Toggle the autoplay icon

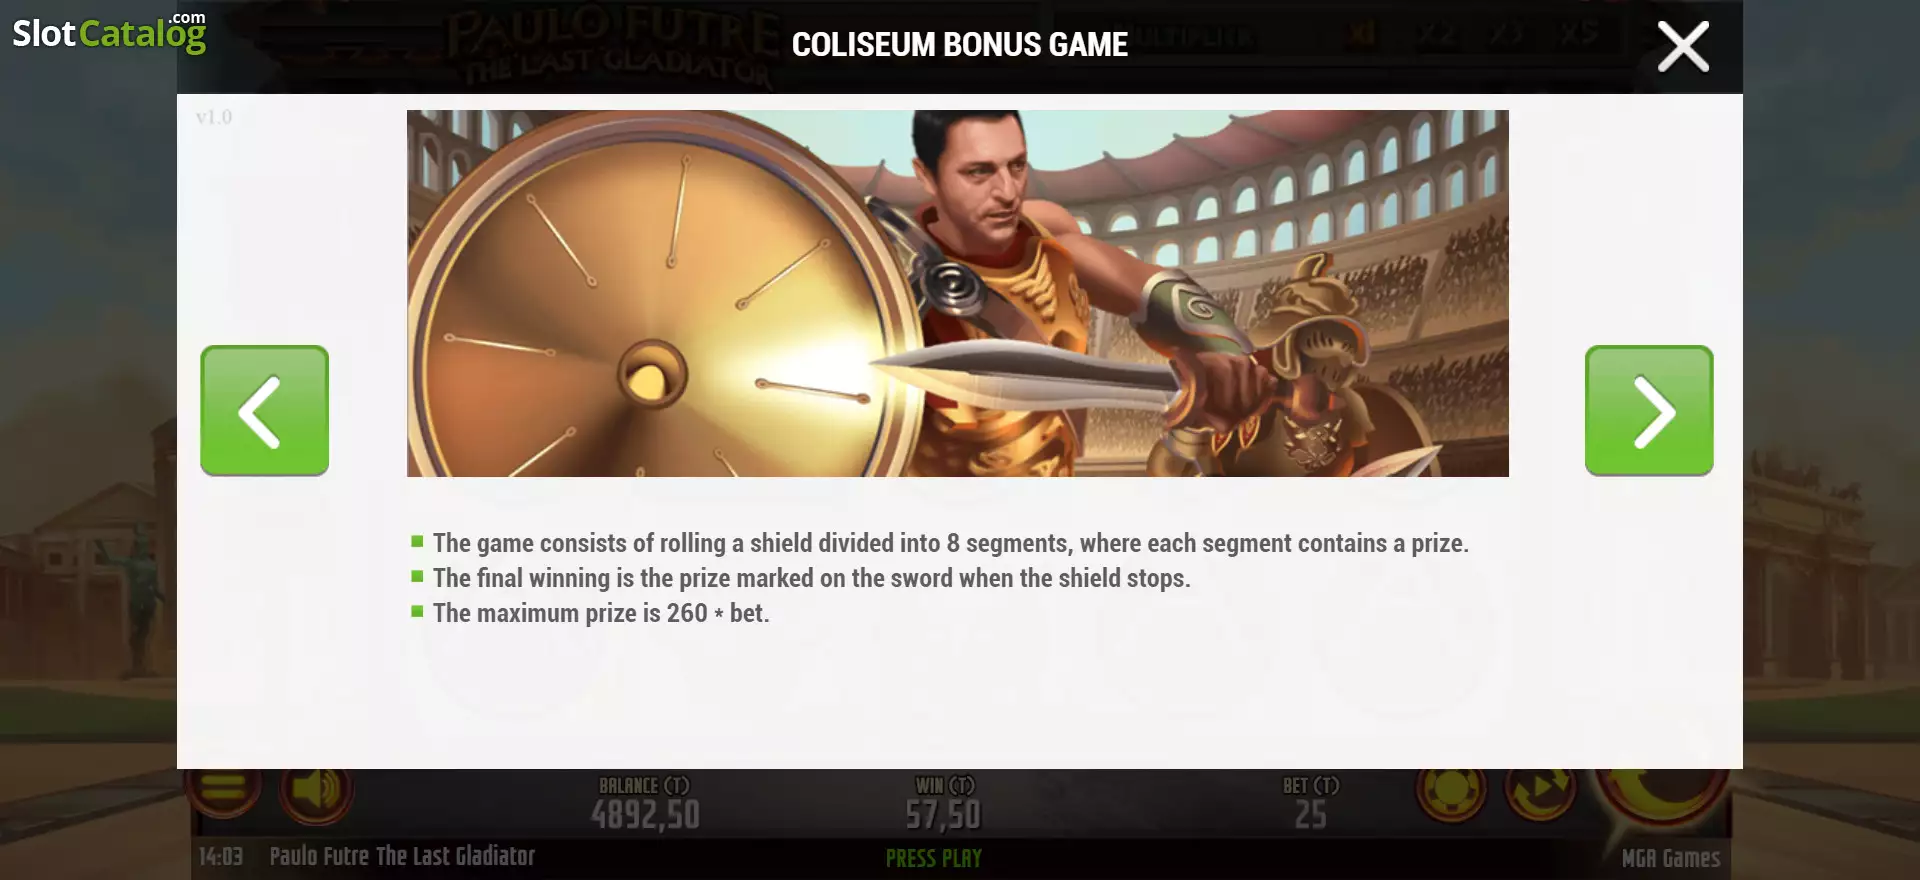1540,790
